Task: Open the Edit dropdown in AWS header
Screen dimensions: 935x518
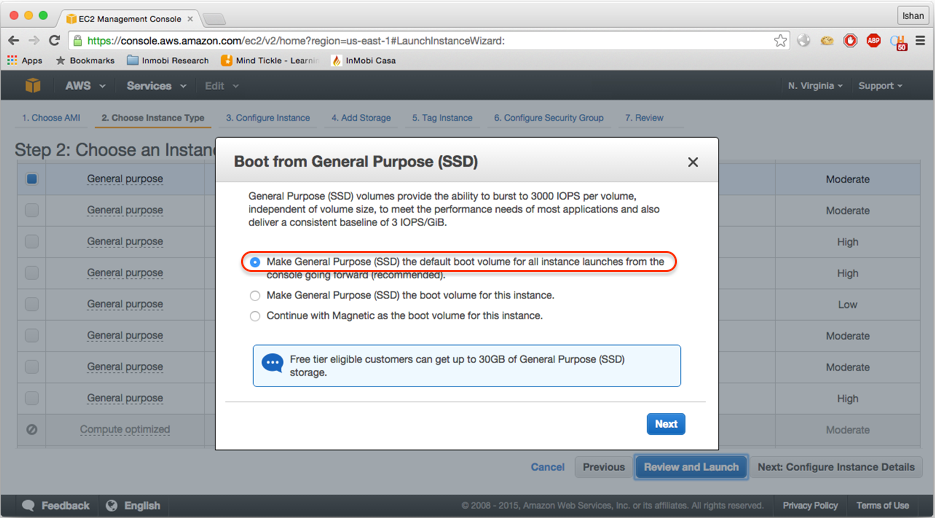Action: tap(221, 86)
